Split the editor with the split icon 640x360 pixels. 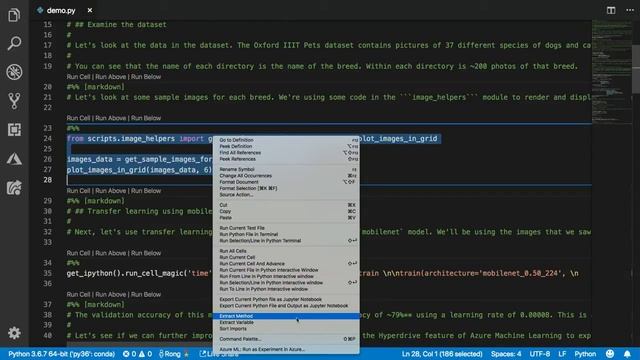pos(611,10)
